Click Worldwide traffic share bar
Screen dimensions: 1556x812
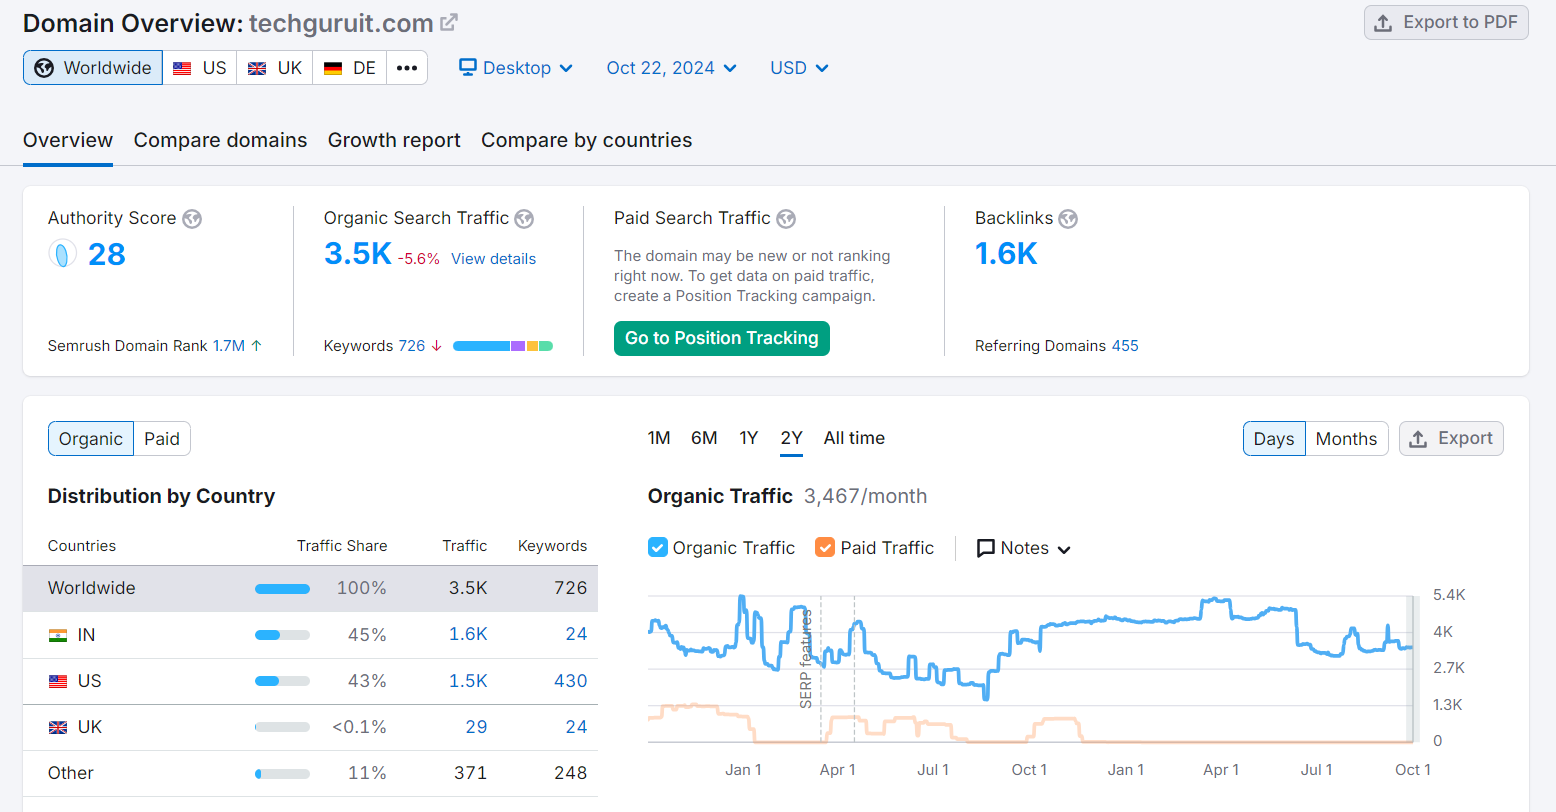pos(282,589)
